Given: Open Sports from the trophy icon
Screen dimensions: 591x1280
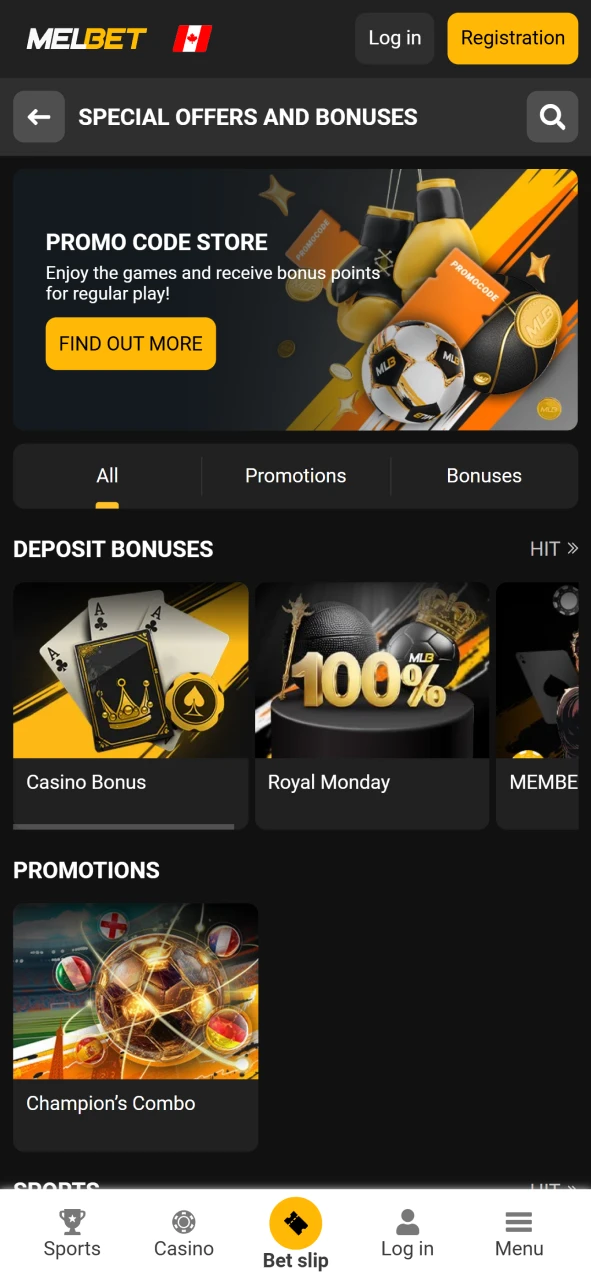Looking at the screenshot, I should [72, 1221].
